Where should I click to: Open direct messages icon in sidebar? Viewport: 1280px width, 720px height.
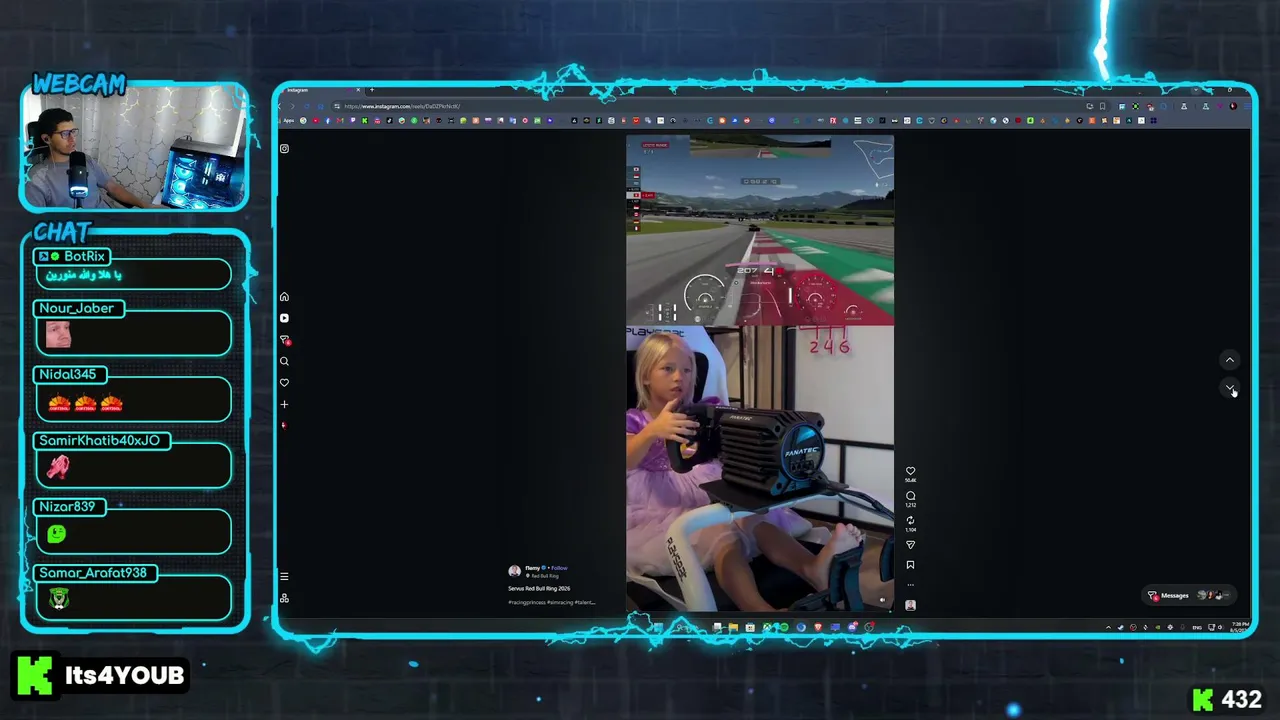click(284, 340)
